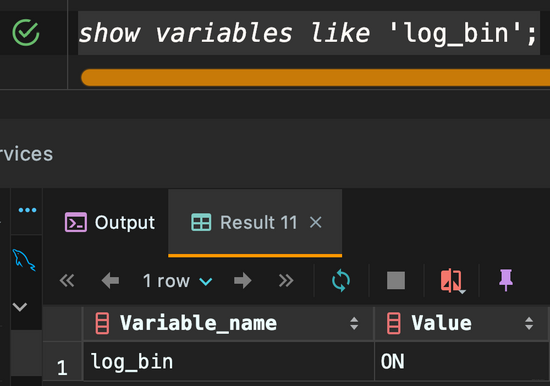The height and width of the screenshot is (386, 550).
Task: Close the Result 11 tab
Action: [x=316, y=222]
